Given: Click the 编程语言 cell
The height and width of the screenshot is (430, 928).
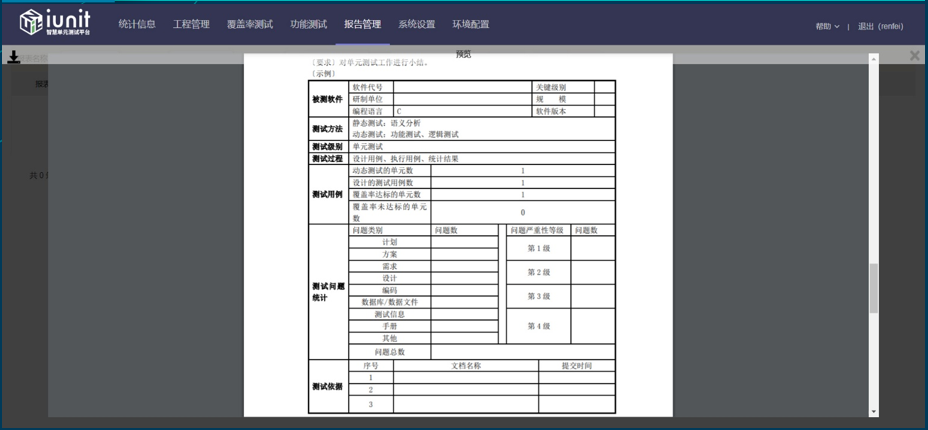Looking at the screenshot, I should pyautogui.click(x=371, y=111).
